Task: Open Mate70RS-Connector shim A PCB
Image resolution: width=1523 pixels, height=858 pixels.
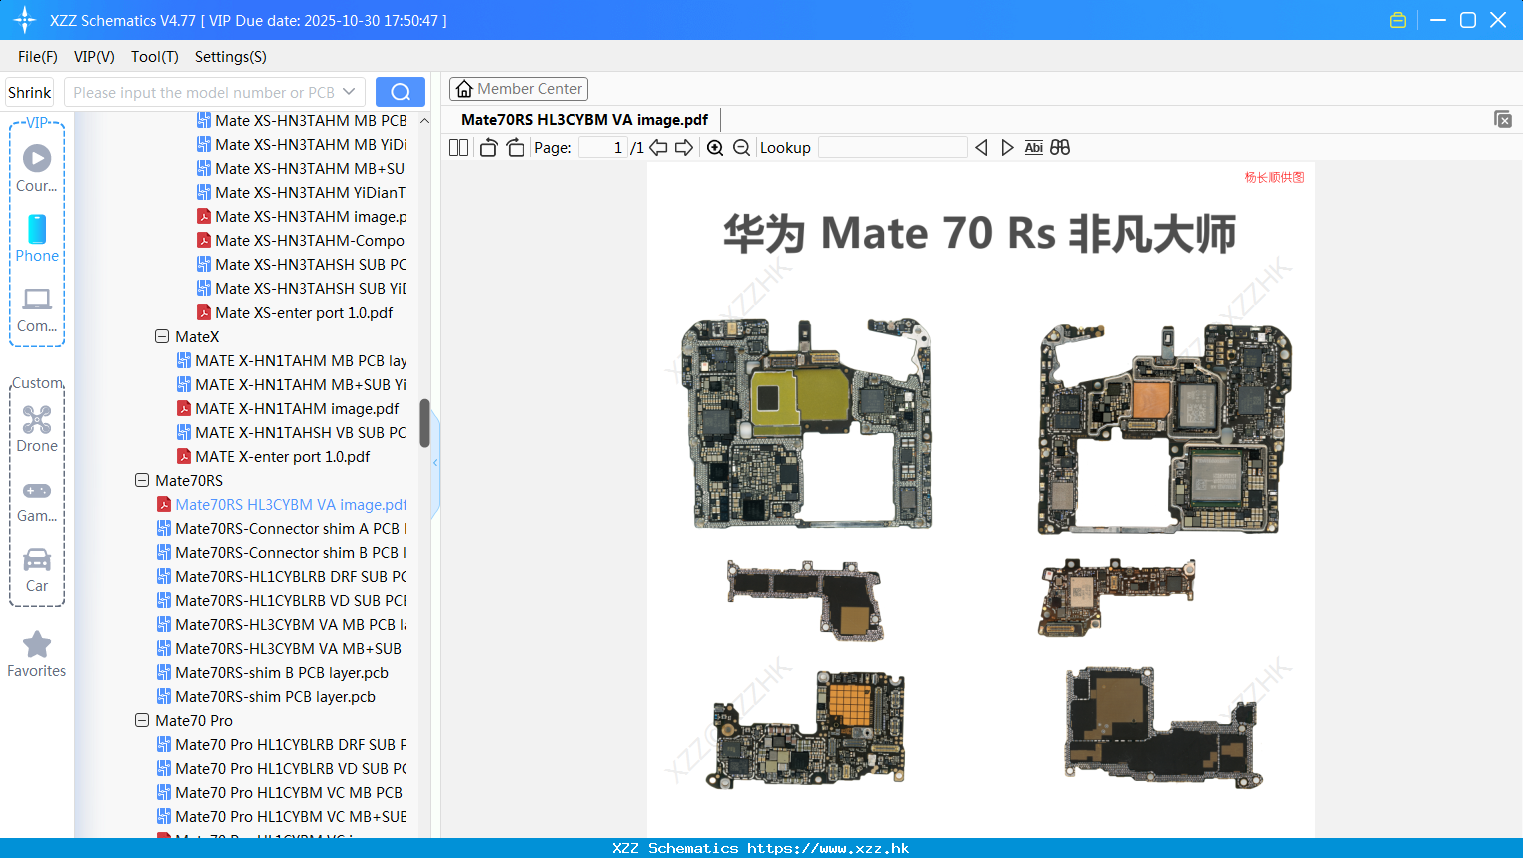Action: tap(281, 529)
